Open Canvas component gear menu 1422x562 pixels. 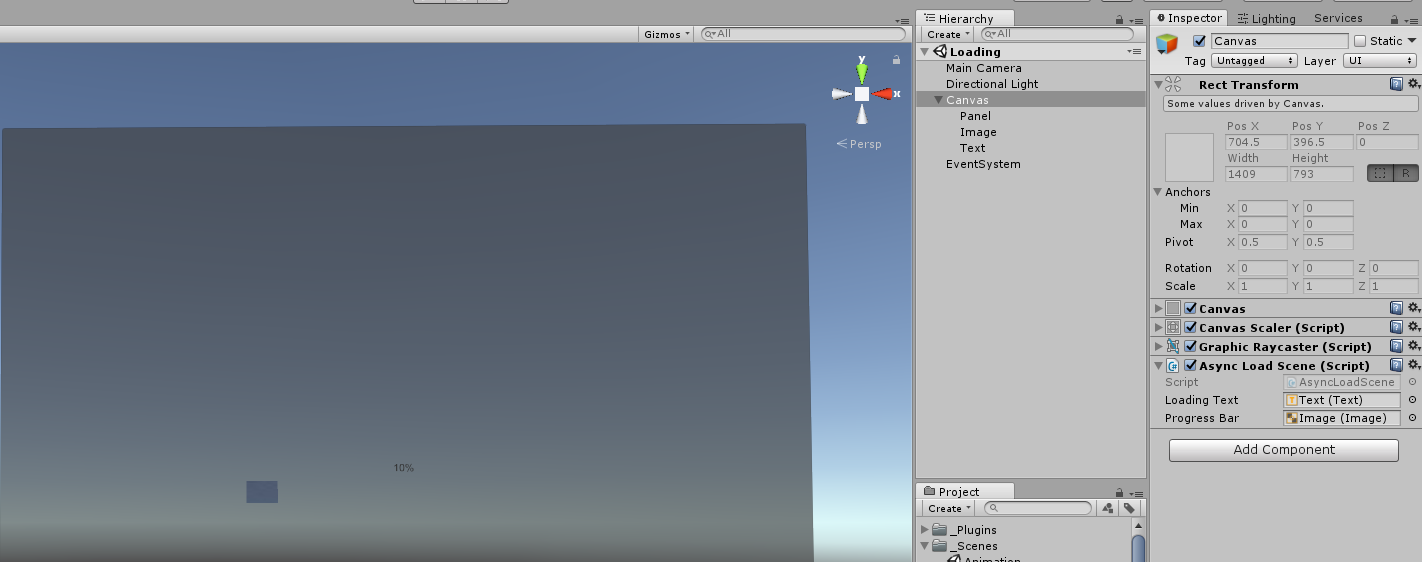[1413, 309]
